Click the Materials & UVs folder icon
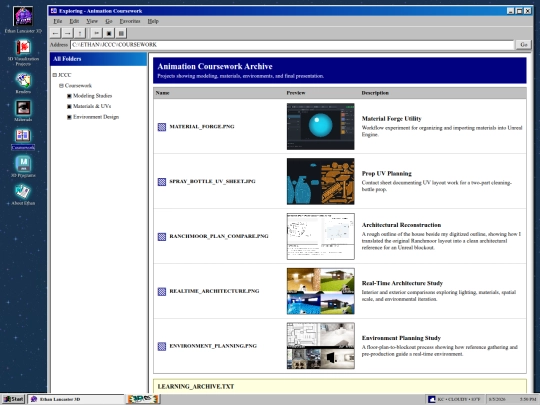The image size is (540, 405). pos(69,106)
